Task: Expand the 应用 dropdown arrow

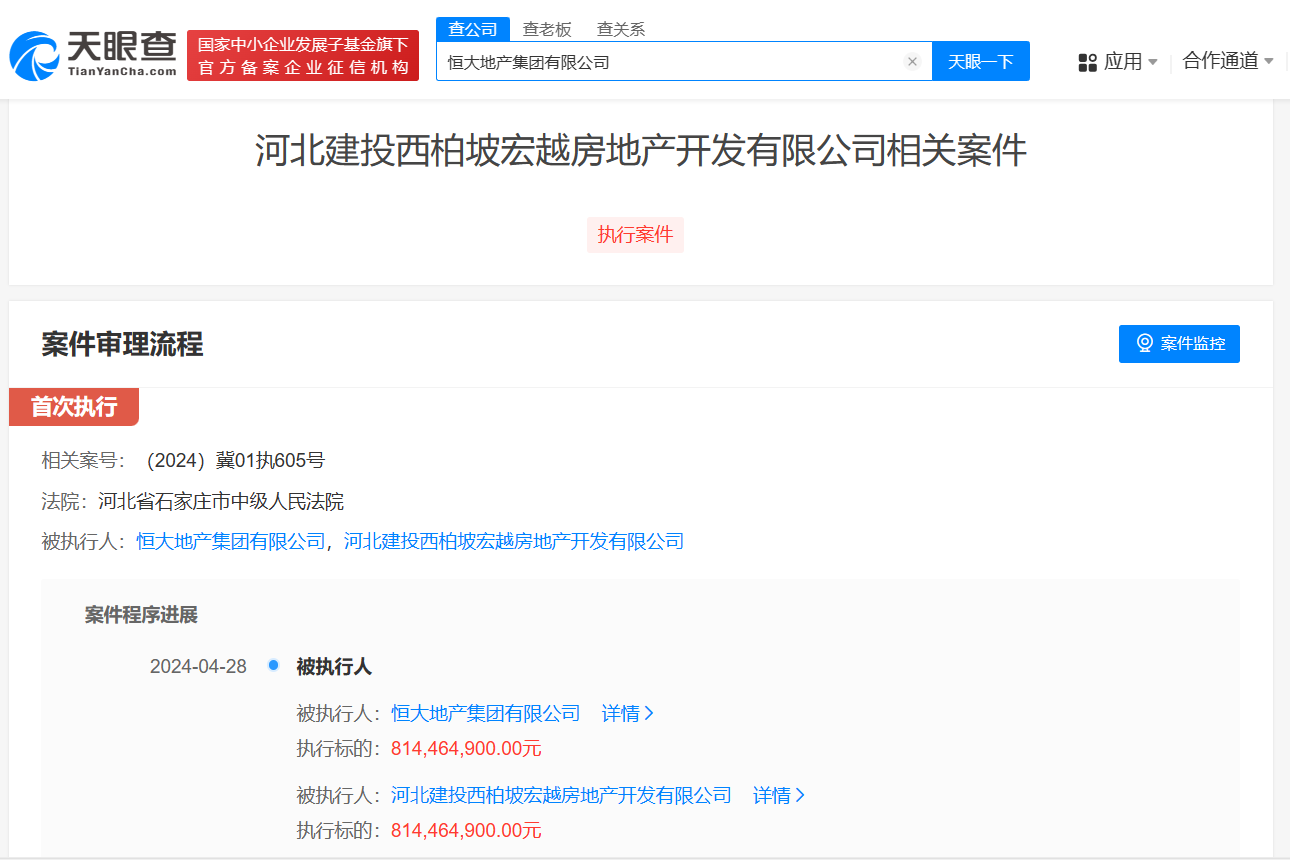Action: point(1153,63)
